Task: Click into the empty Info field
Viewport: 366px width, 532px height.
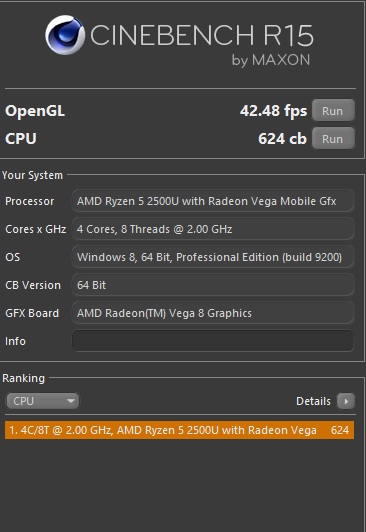Action: pos(213,341)
